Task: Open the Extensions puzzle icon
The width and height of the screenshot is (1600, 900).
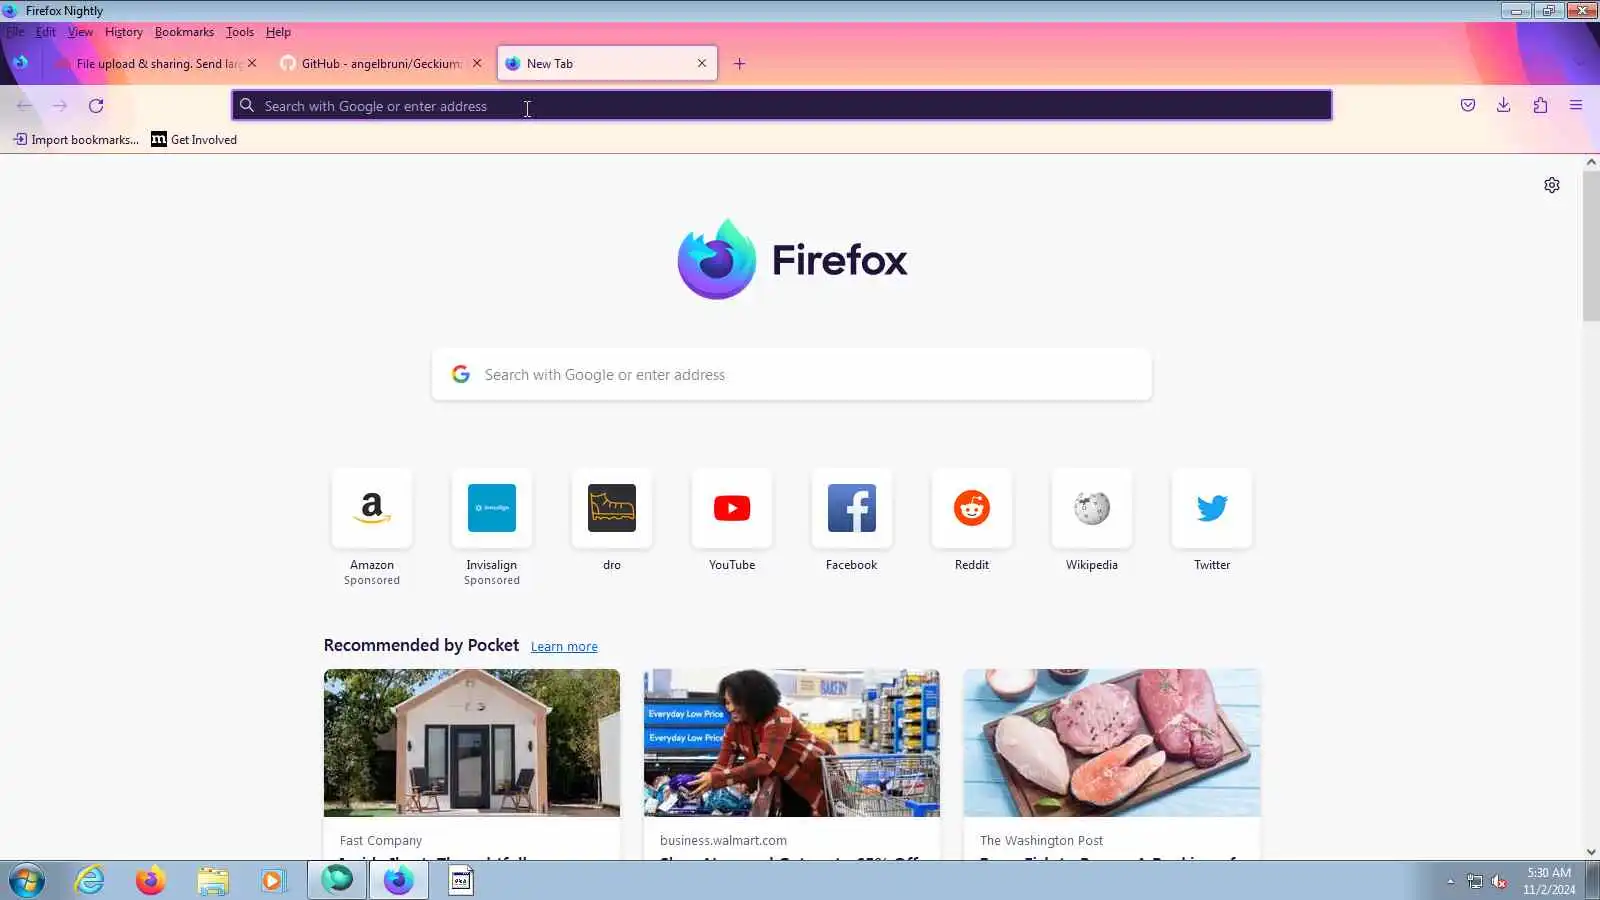Action: 1540,105
